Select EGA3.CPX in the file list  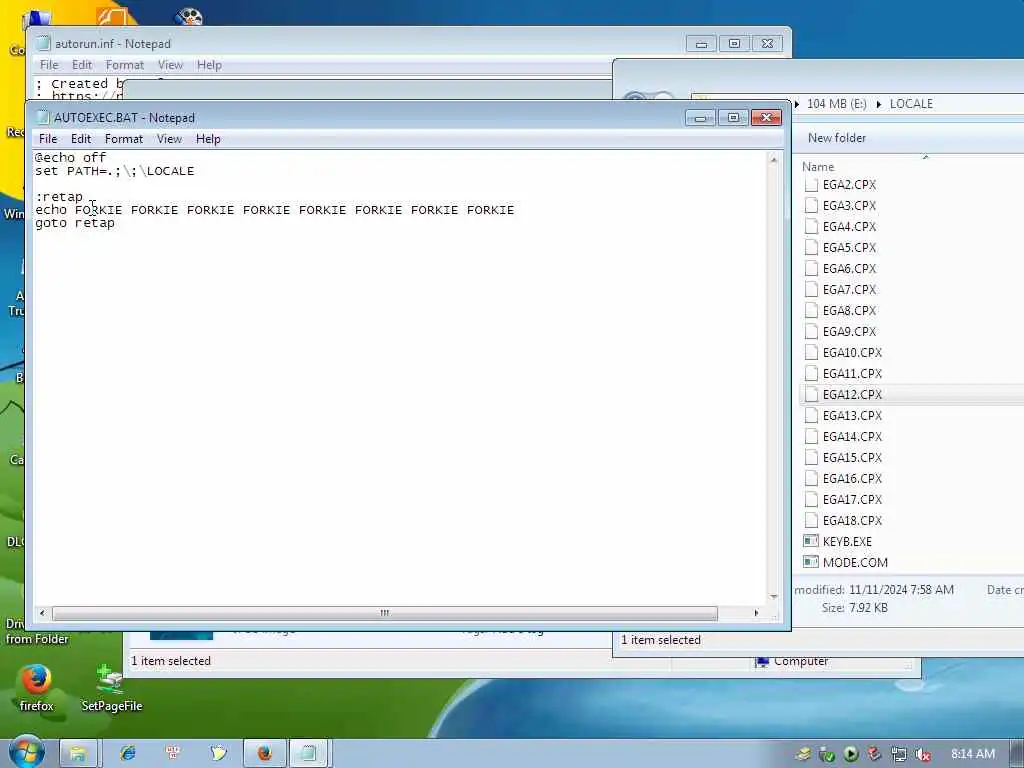click(x=849, y=206)
